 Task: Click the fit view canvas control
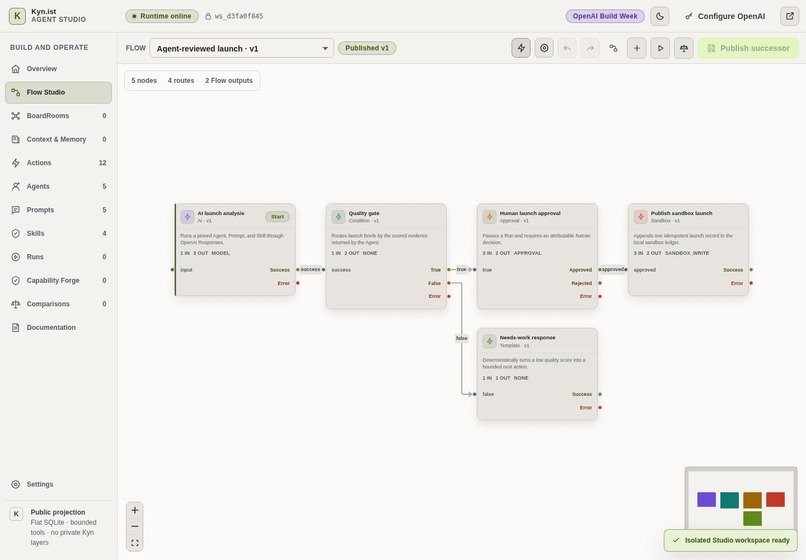click(x=135, y=543)
